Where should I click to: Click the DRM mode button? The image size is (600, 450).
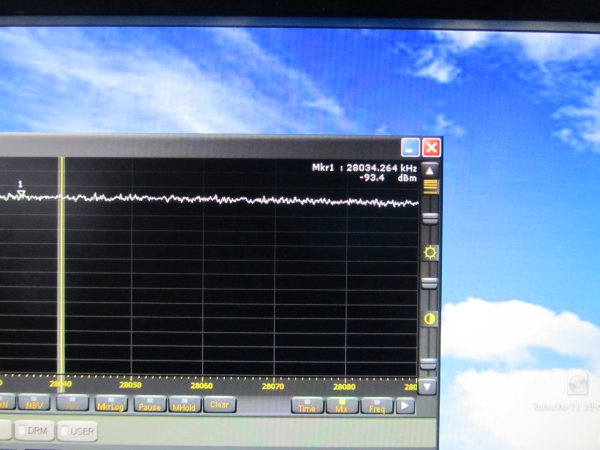click(33, 430)
